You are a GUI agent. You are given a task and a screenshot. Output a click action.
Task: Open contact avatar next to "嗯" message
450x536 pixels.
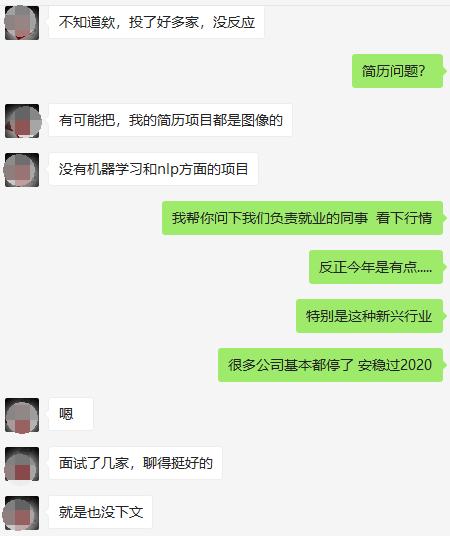coord(22,415)
